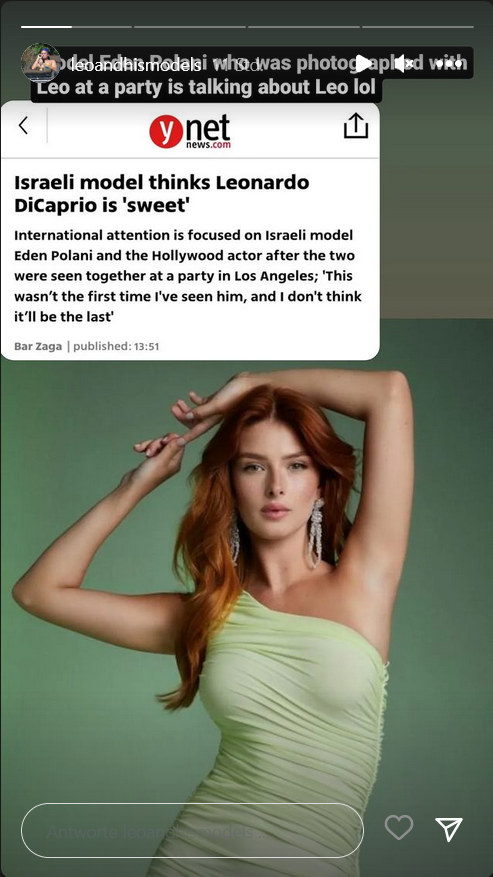Jump to the first story progress segment
493x877 pixels.
(76, 27)
